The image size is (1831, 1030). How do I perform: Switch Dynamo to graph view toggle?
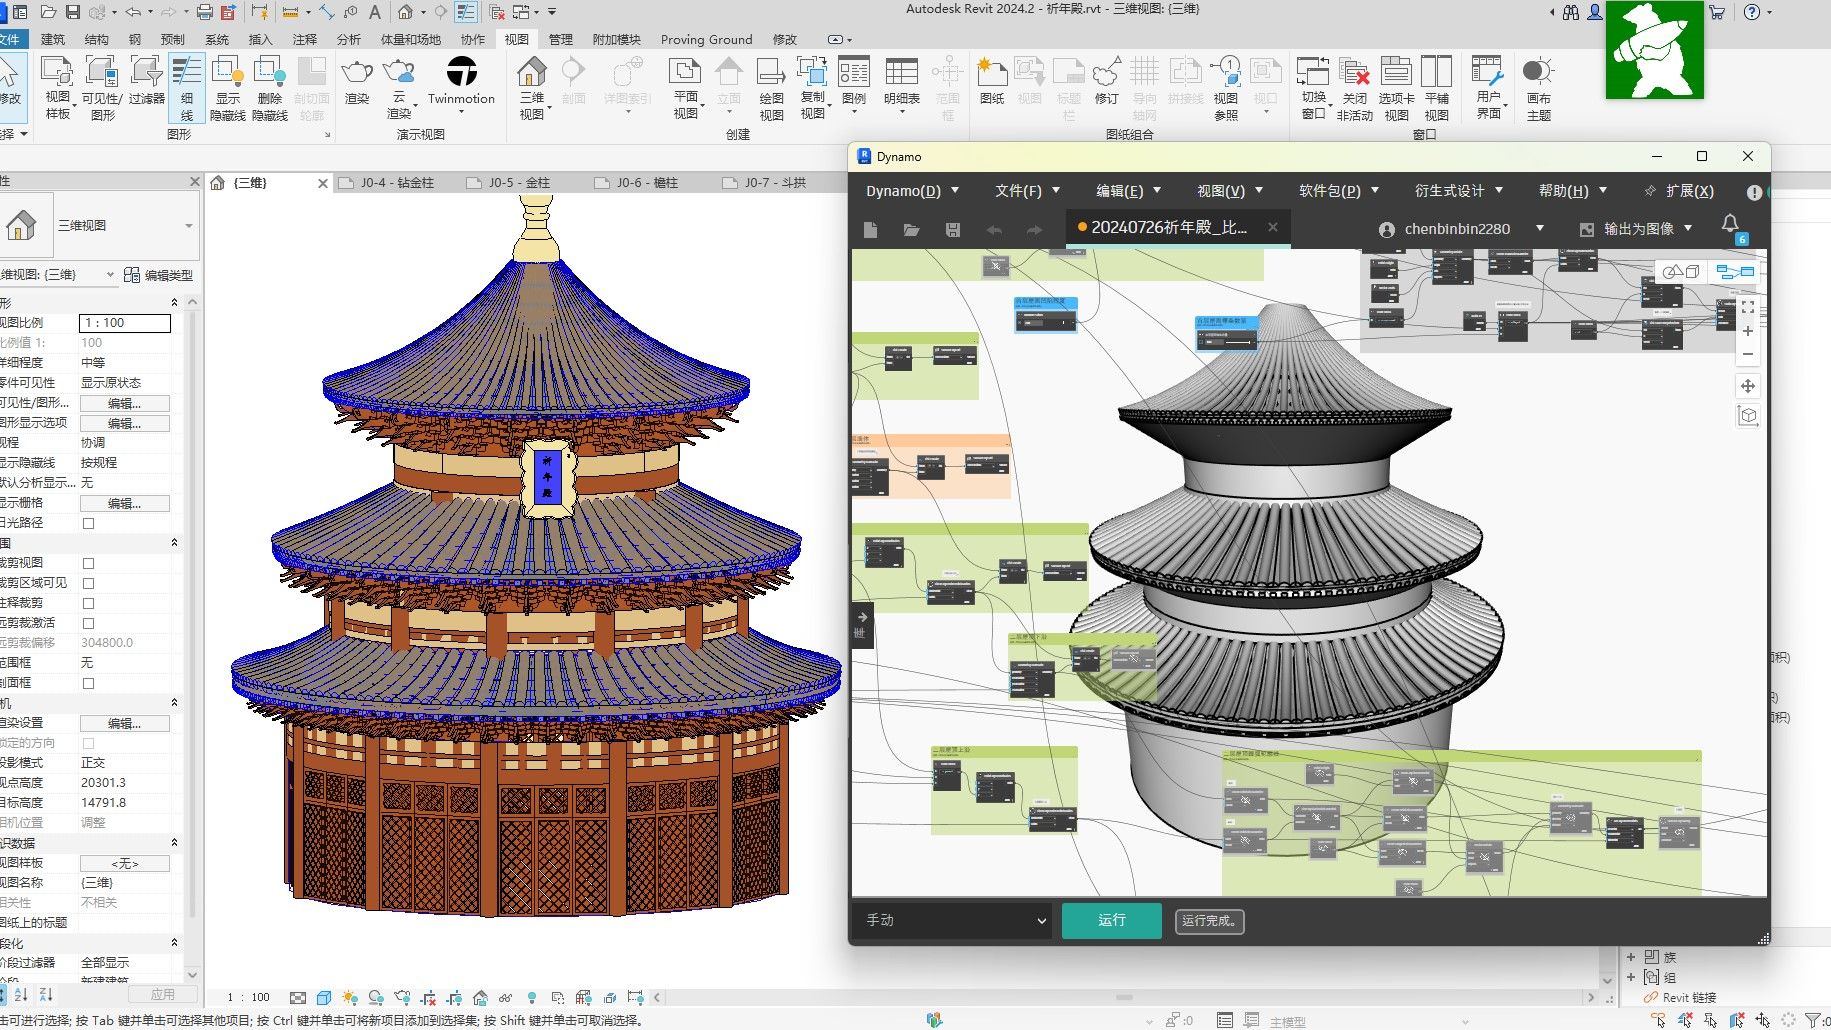click(1735, 271)
